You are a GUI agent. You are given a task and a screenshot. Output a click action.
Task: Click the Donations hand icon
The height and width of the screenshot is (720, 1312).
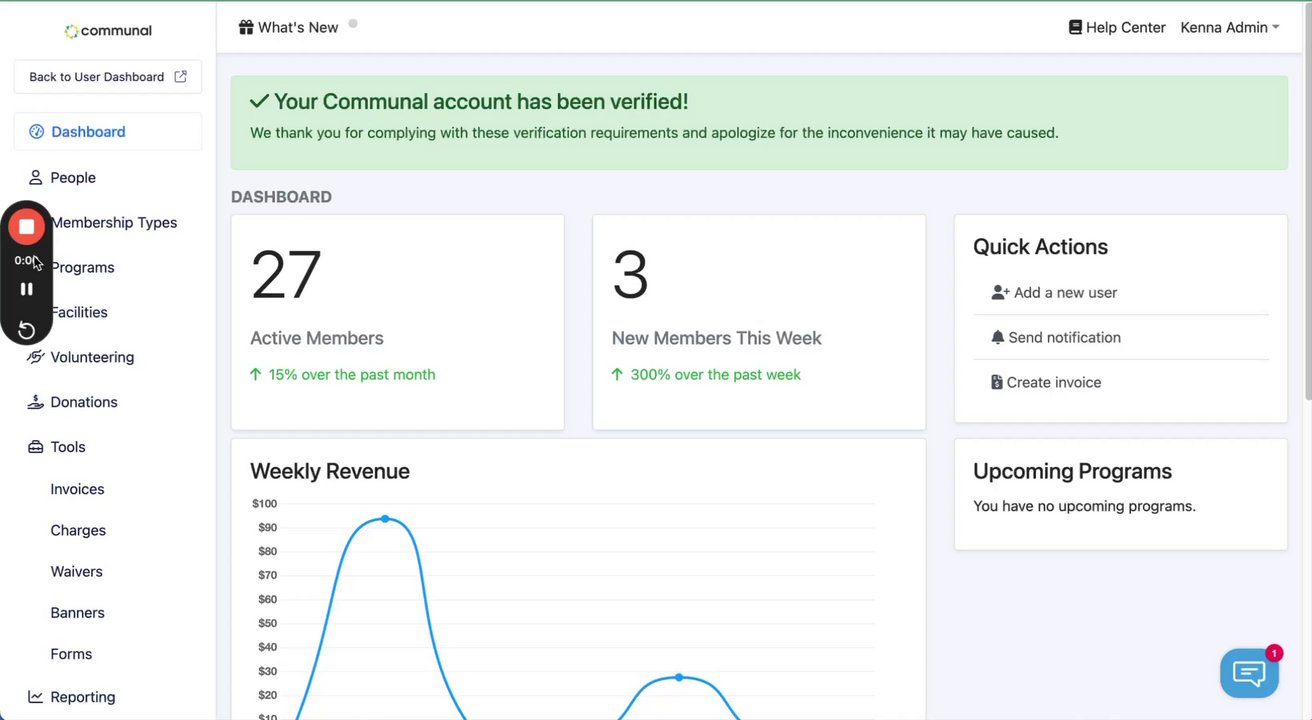[x=36, y=402]
